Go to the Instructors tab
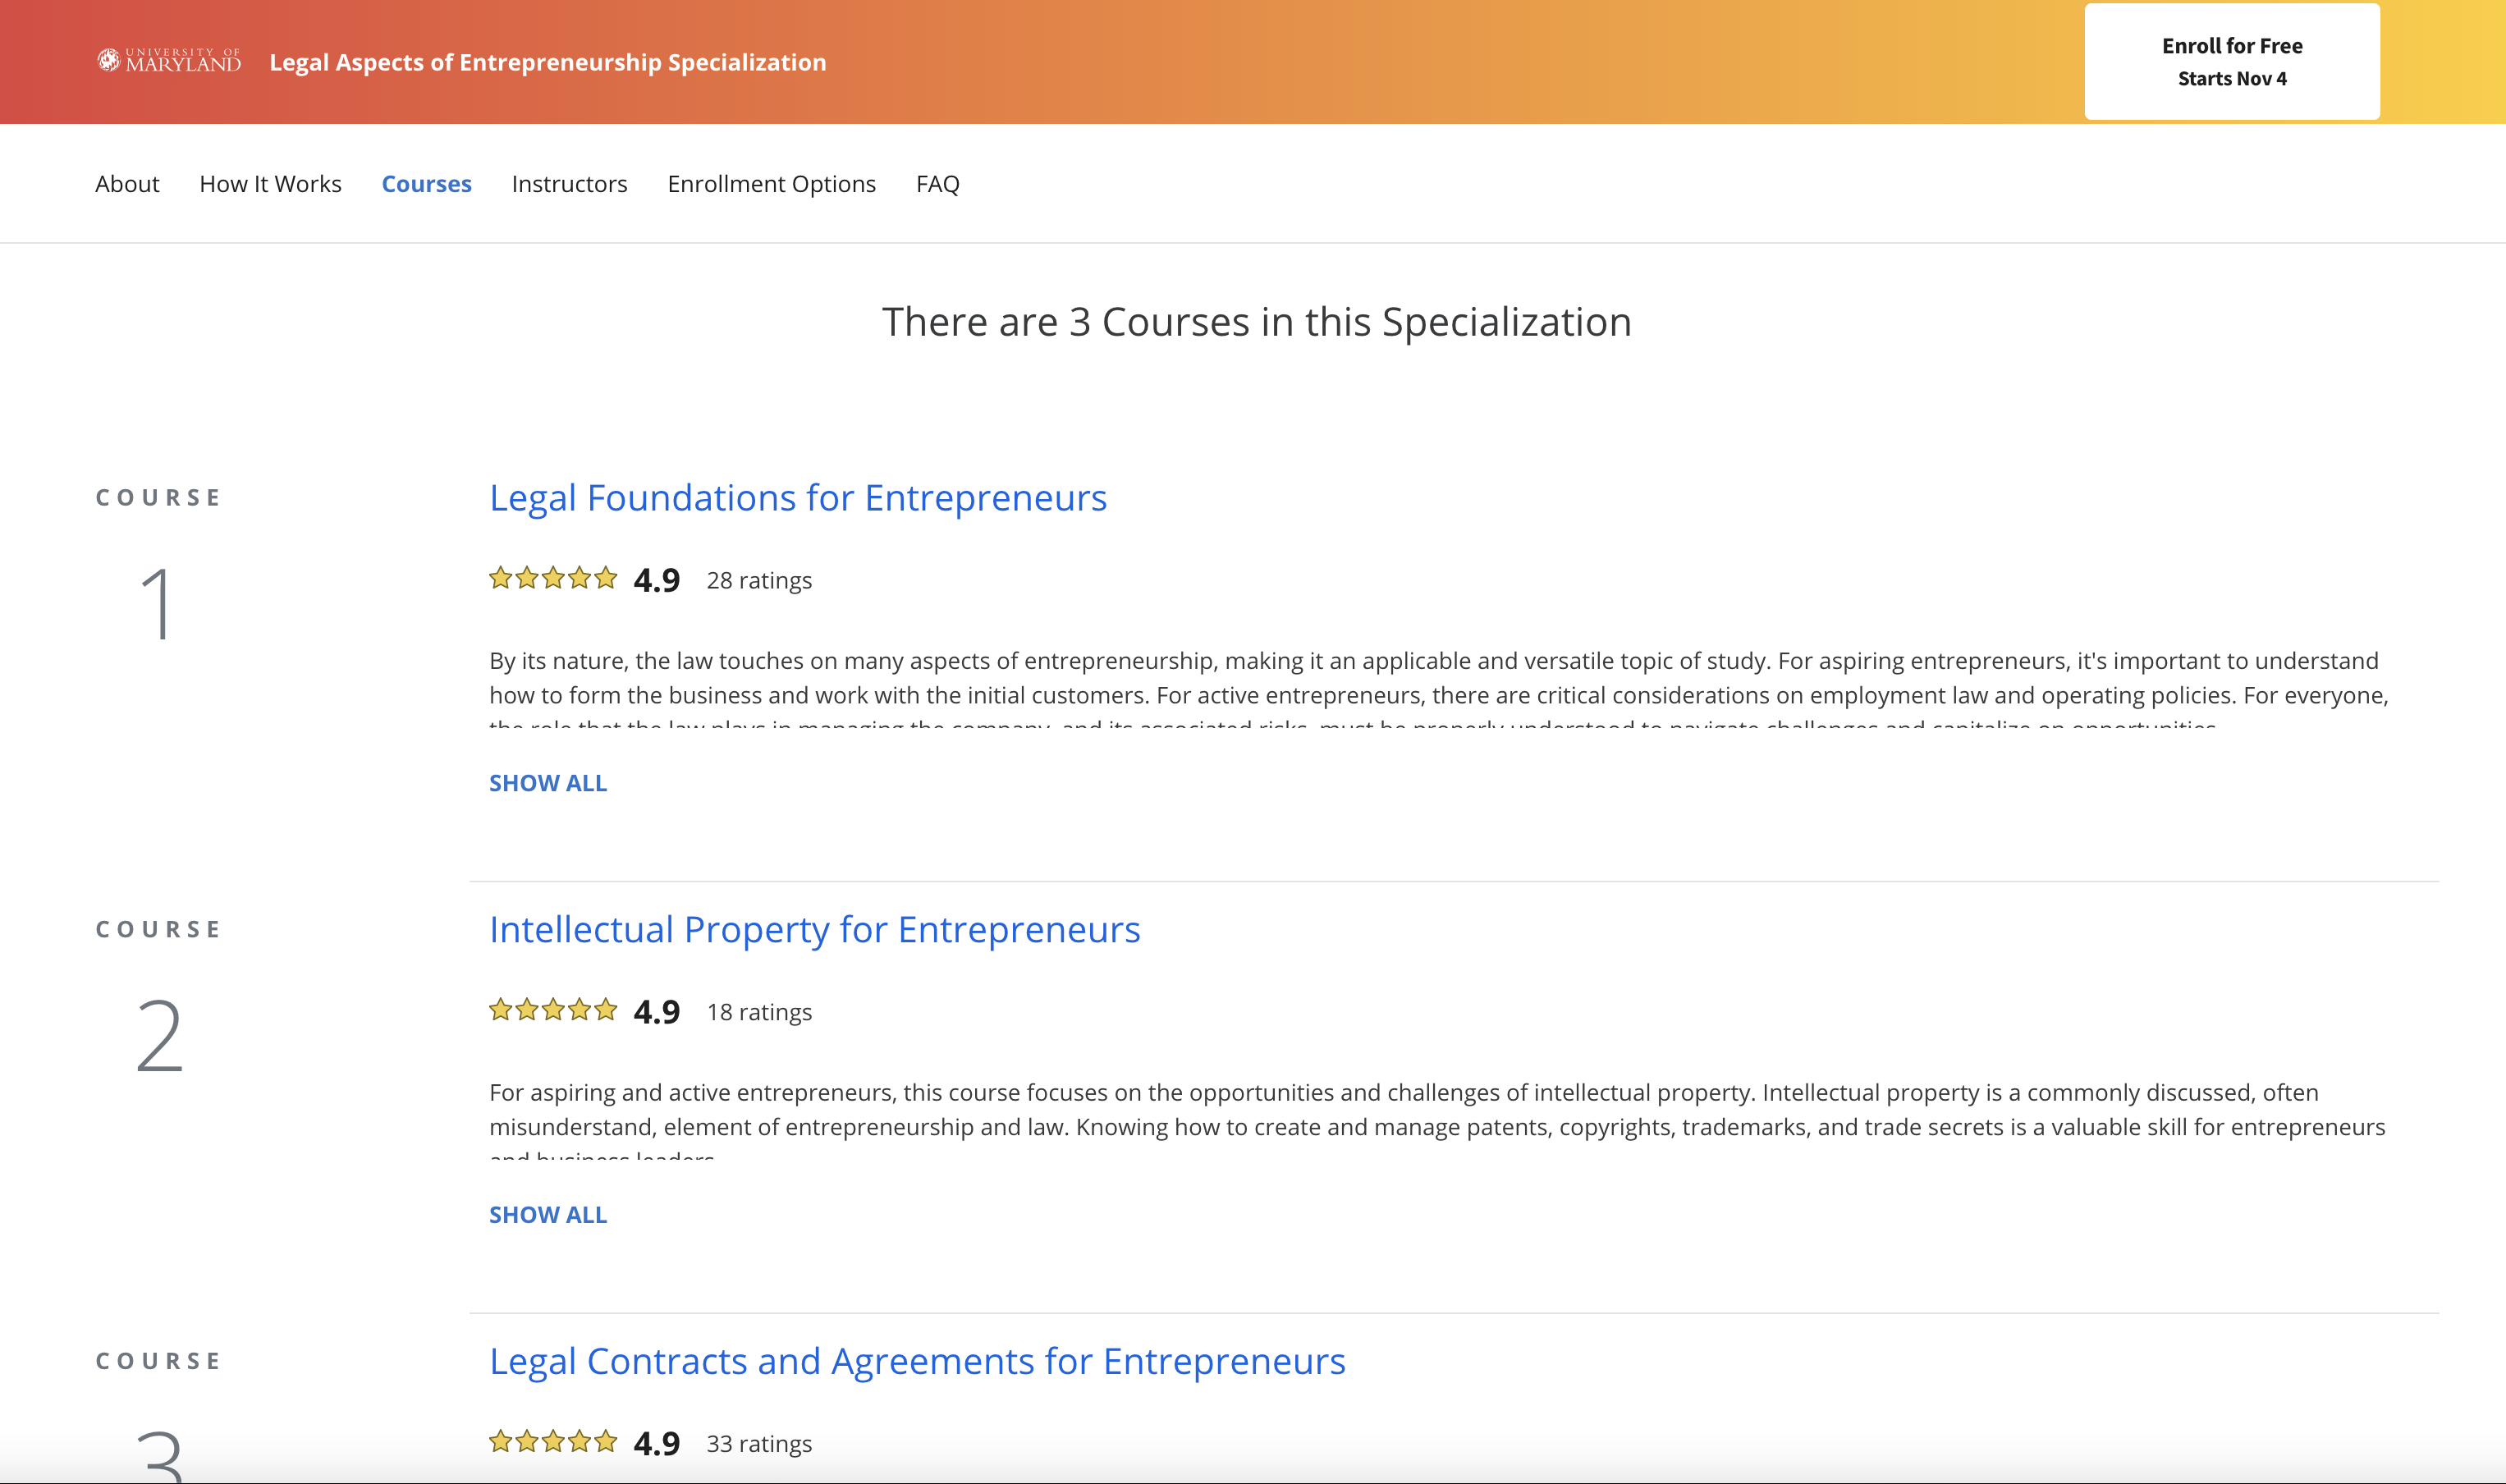This screenshot has width=2506, height=1484. pos(569,184)
